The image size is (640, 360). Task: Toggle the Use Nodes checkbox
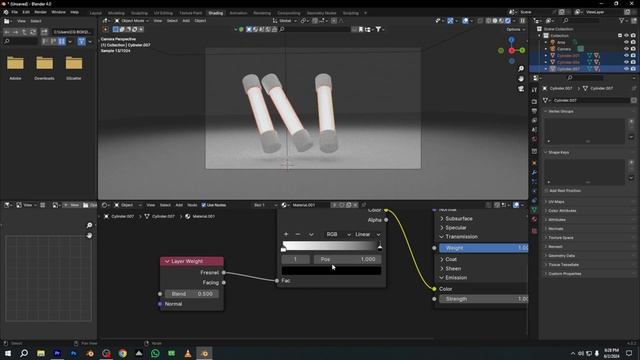[204, 205]
